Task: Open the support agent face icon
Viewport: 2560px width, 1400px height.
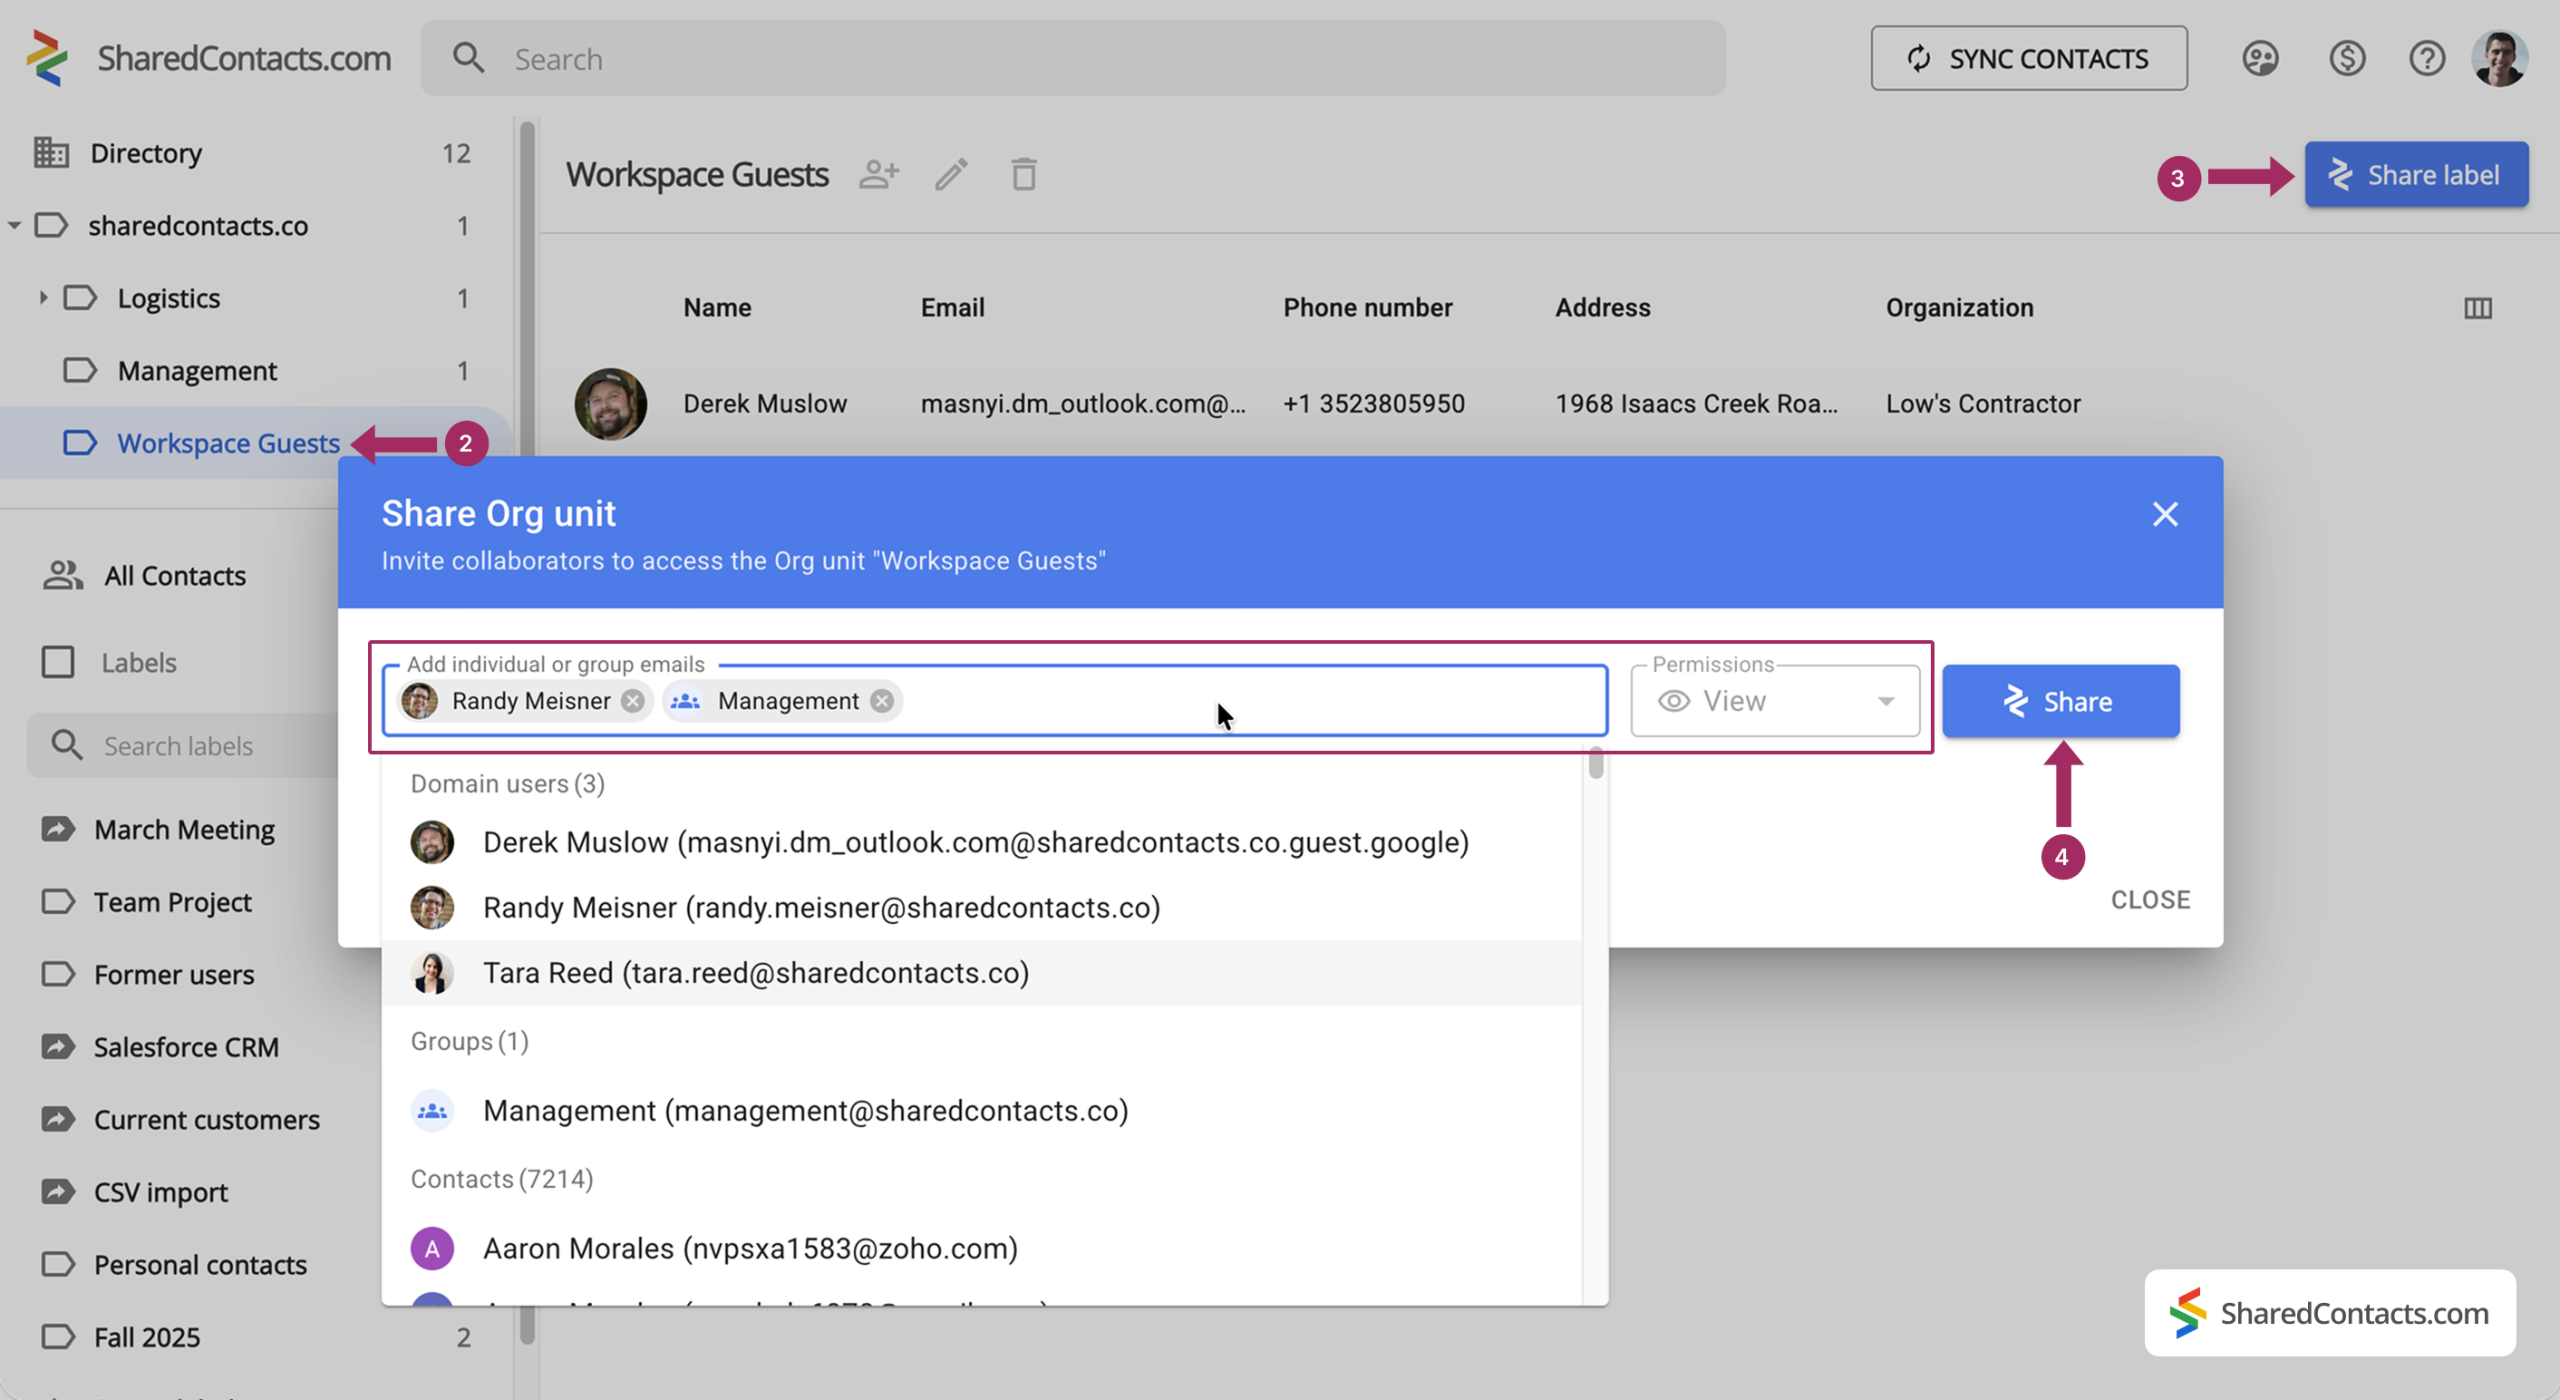Action: 2260,58
